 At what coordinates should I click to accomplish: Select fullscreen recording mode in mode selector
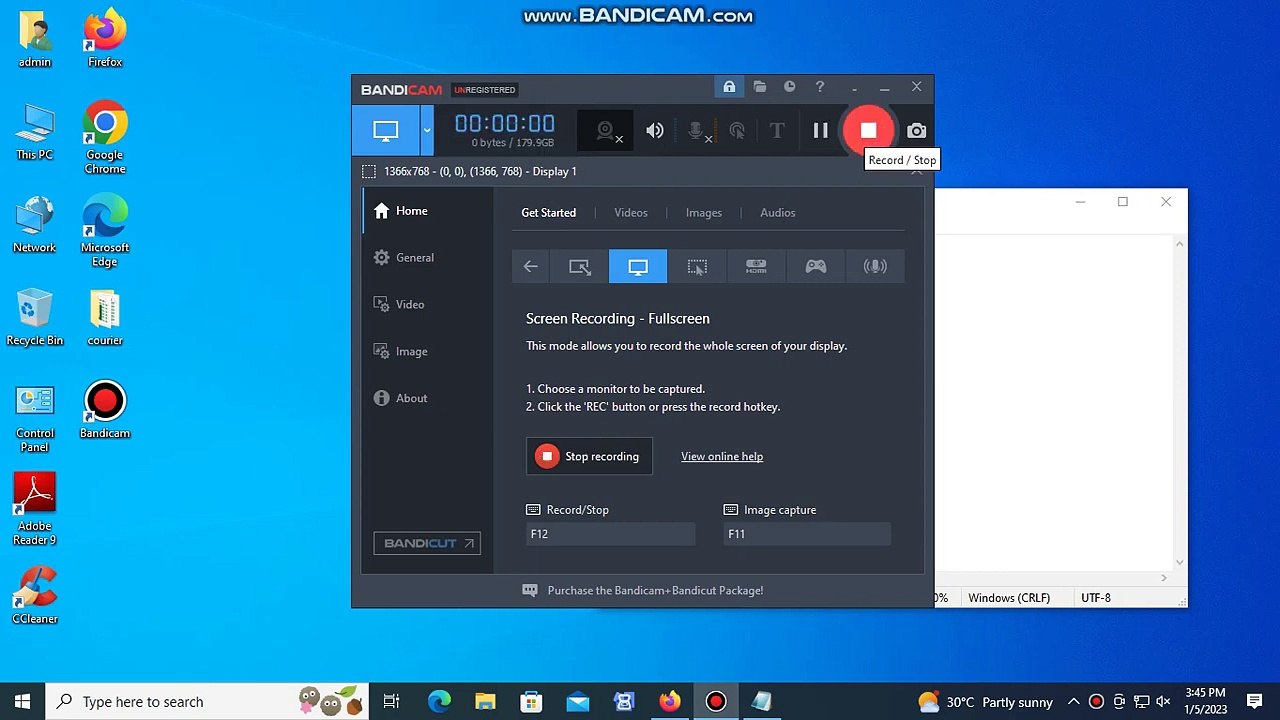point(638,266)
